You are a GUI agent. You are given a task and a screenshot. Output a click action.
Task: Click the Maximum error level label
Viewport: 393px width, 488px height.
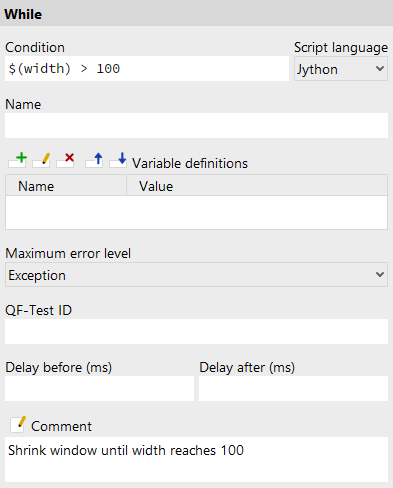(x=68, y=253)
